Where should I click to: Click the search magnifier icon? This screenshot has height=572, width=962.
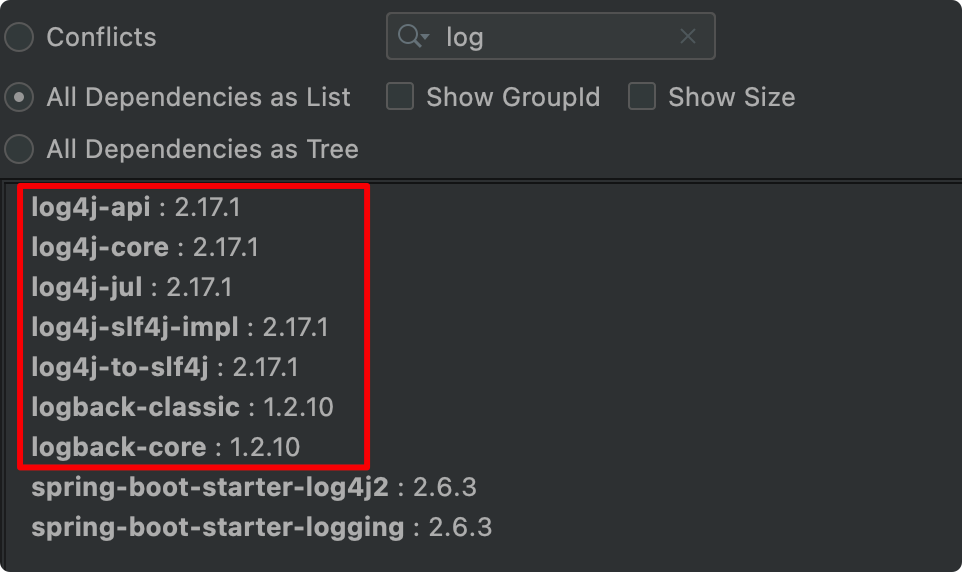(409, 37)
